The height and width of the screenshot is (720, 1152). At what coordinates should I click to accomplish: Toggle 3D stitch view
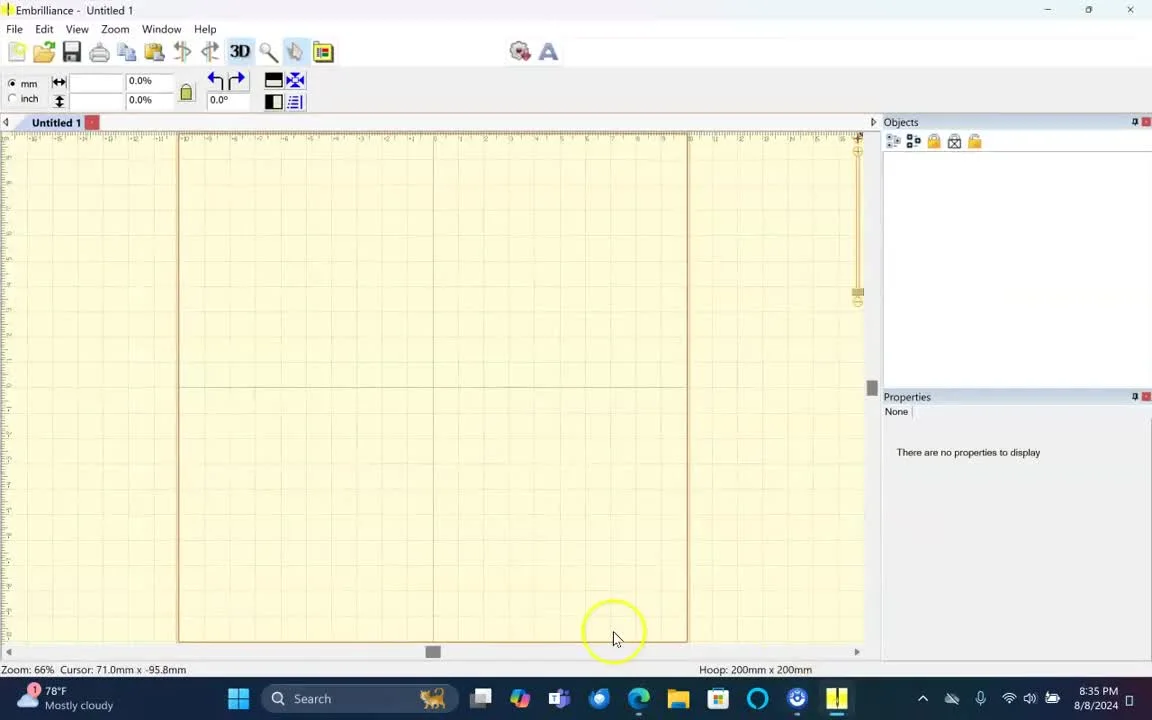pyautogui.click(x=240, y=51)
